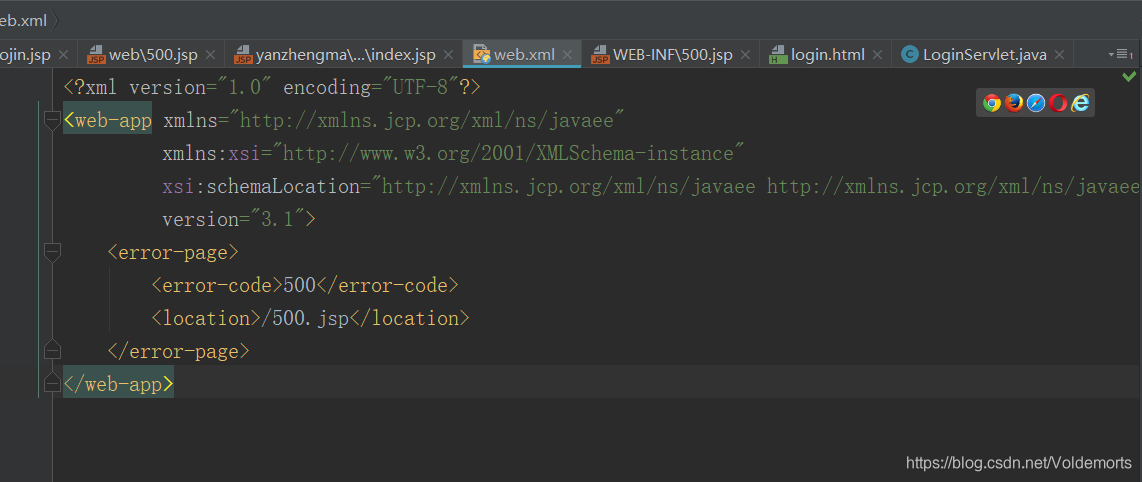
Task: Click the opening <web-app tag name
Action: [108, 121]
